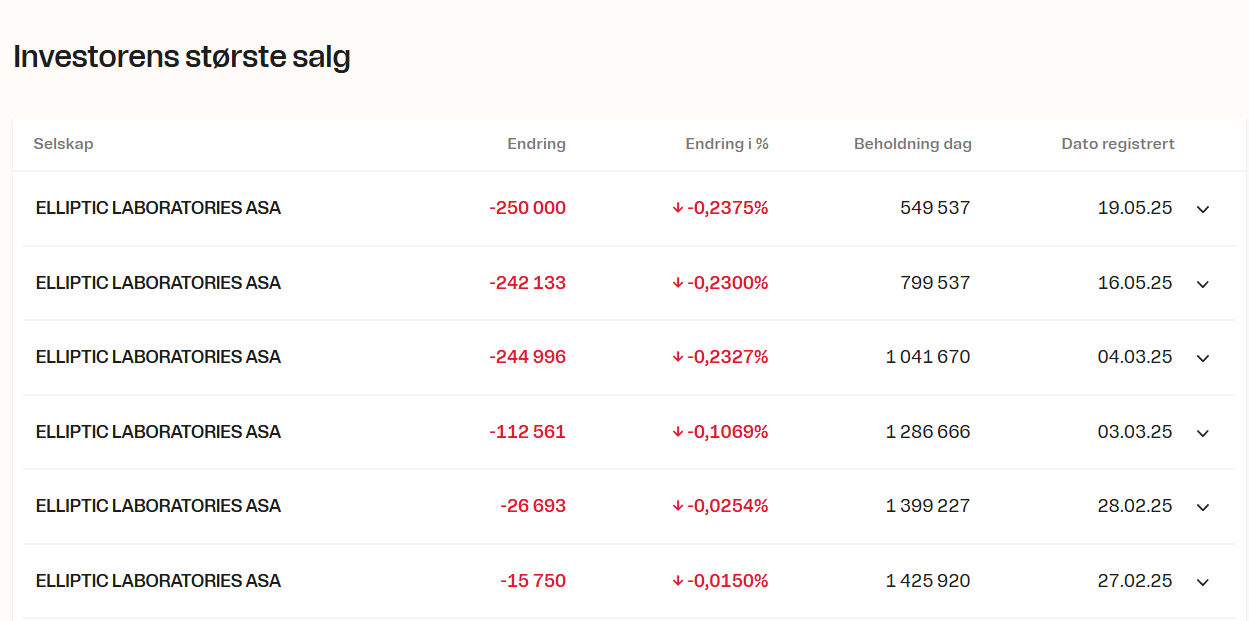The image size is (1249, 621).
Task: Sort by the Endring column header
Action: [x=537, y=144]
